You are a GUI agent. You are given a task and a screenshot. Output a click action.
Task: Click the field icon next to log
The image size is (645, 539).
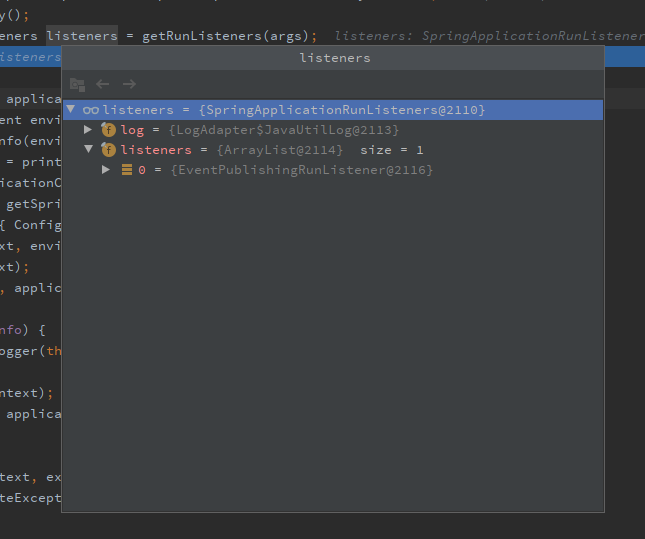[x=108, y=130]
